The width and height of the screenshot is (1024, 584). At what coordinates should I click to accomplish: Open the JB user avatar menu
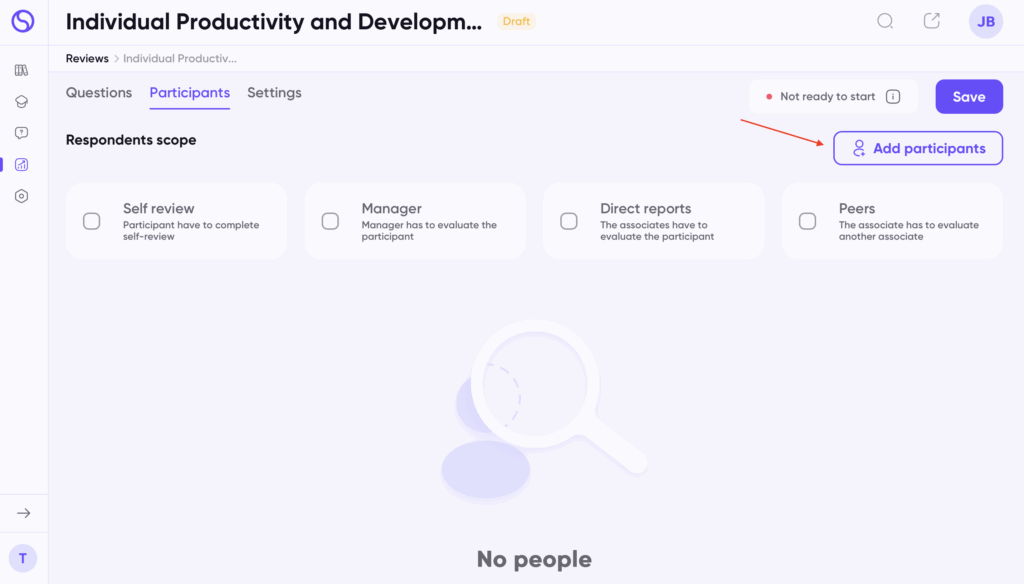click(x=985, y=21)
